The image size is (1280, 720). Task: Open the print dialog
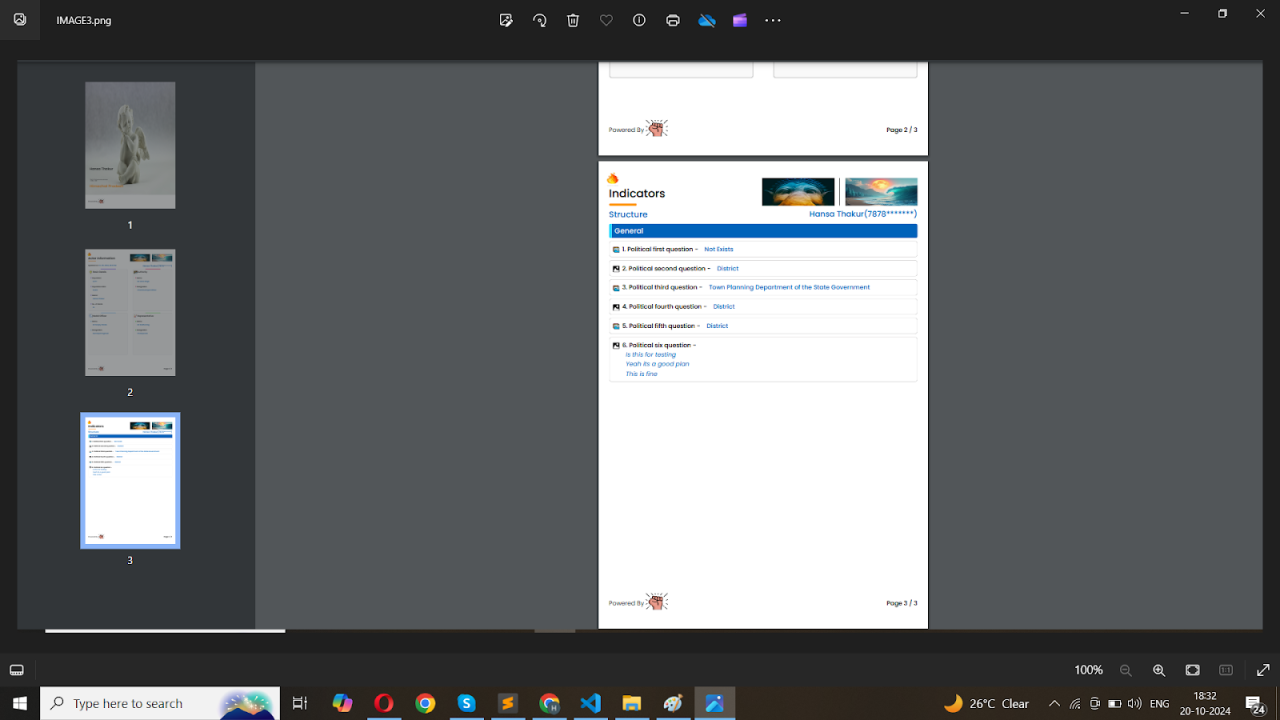(x=673, y=20)
